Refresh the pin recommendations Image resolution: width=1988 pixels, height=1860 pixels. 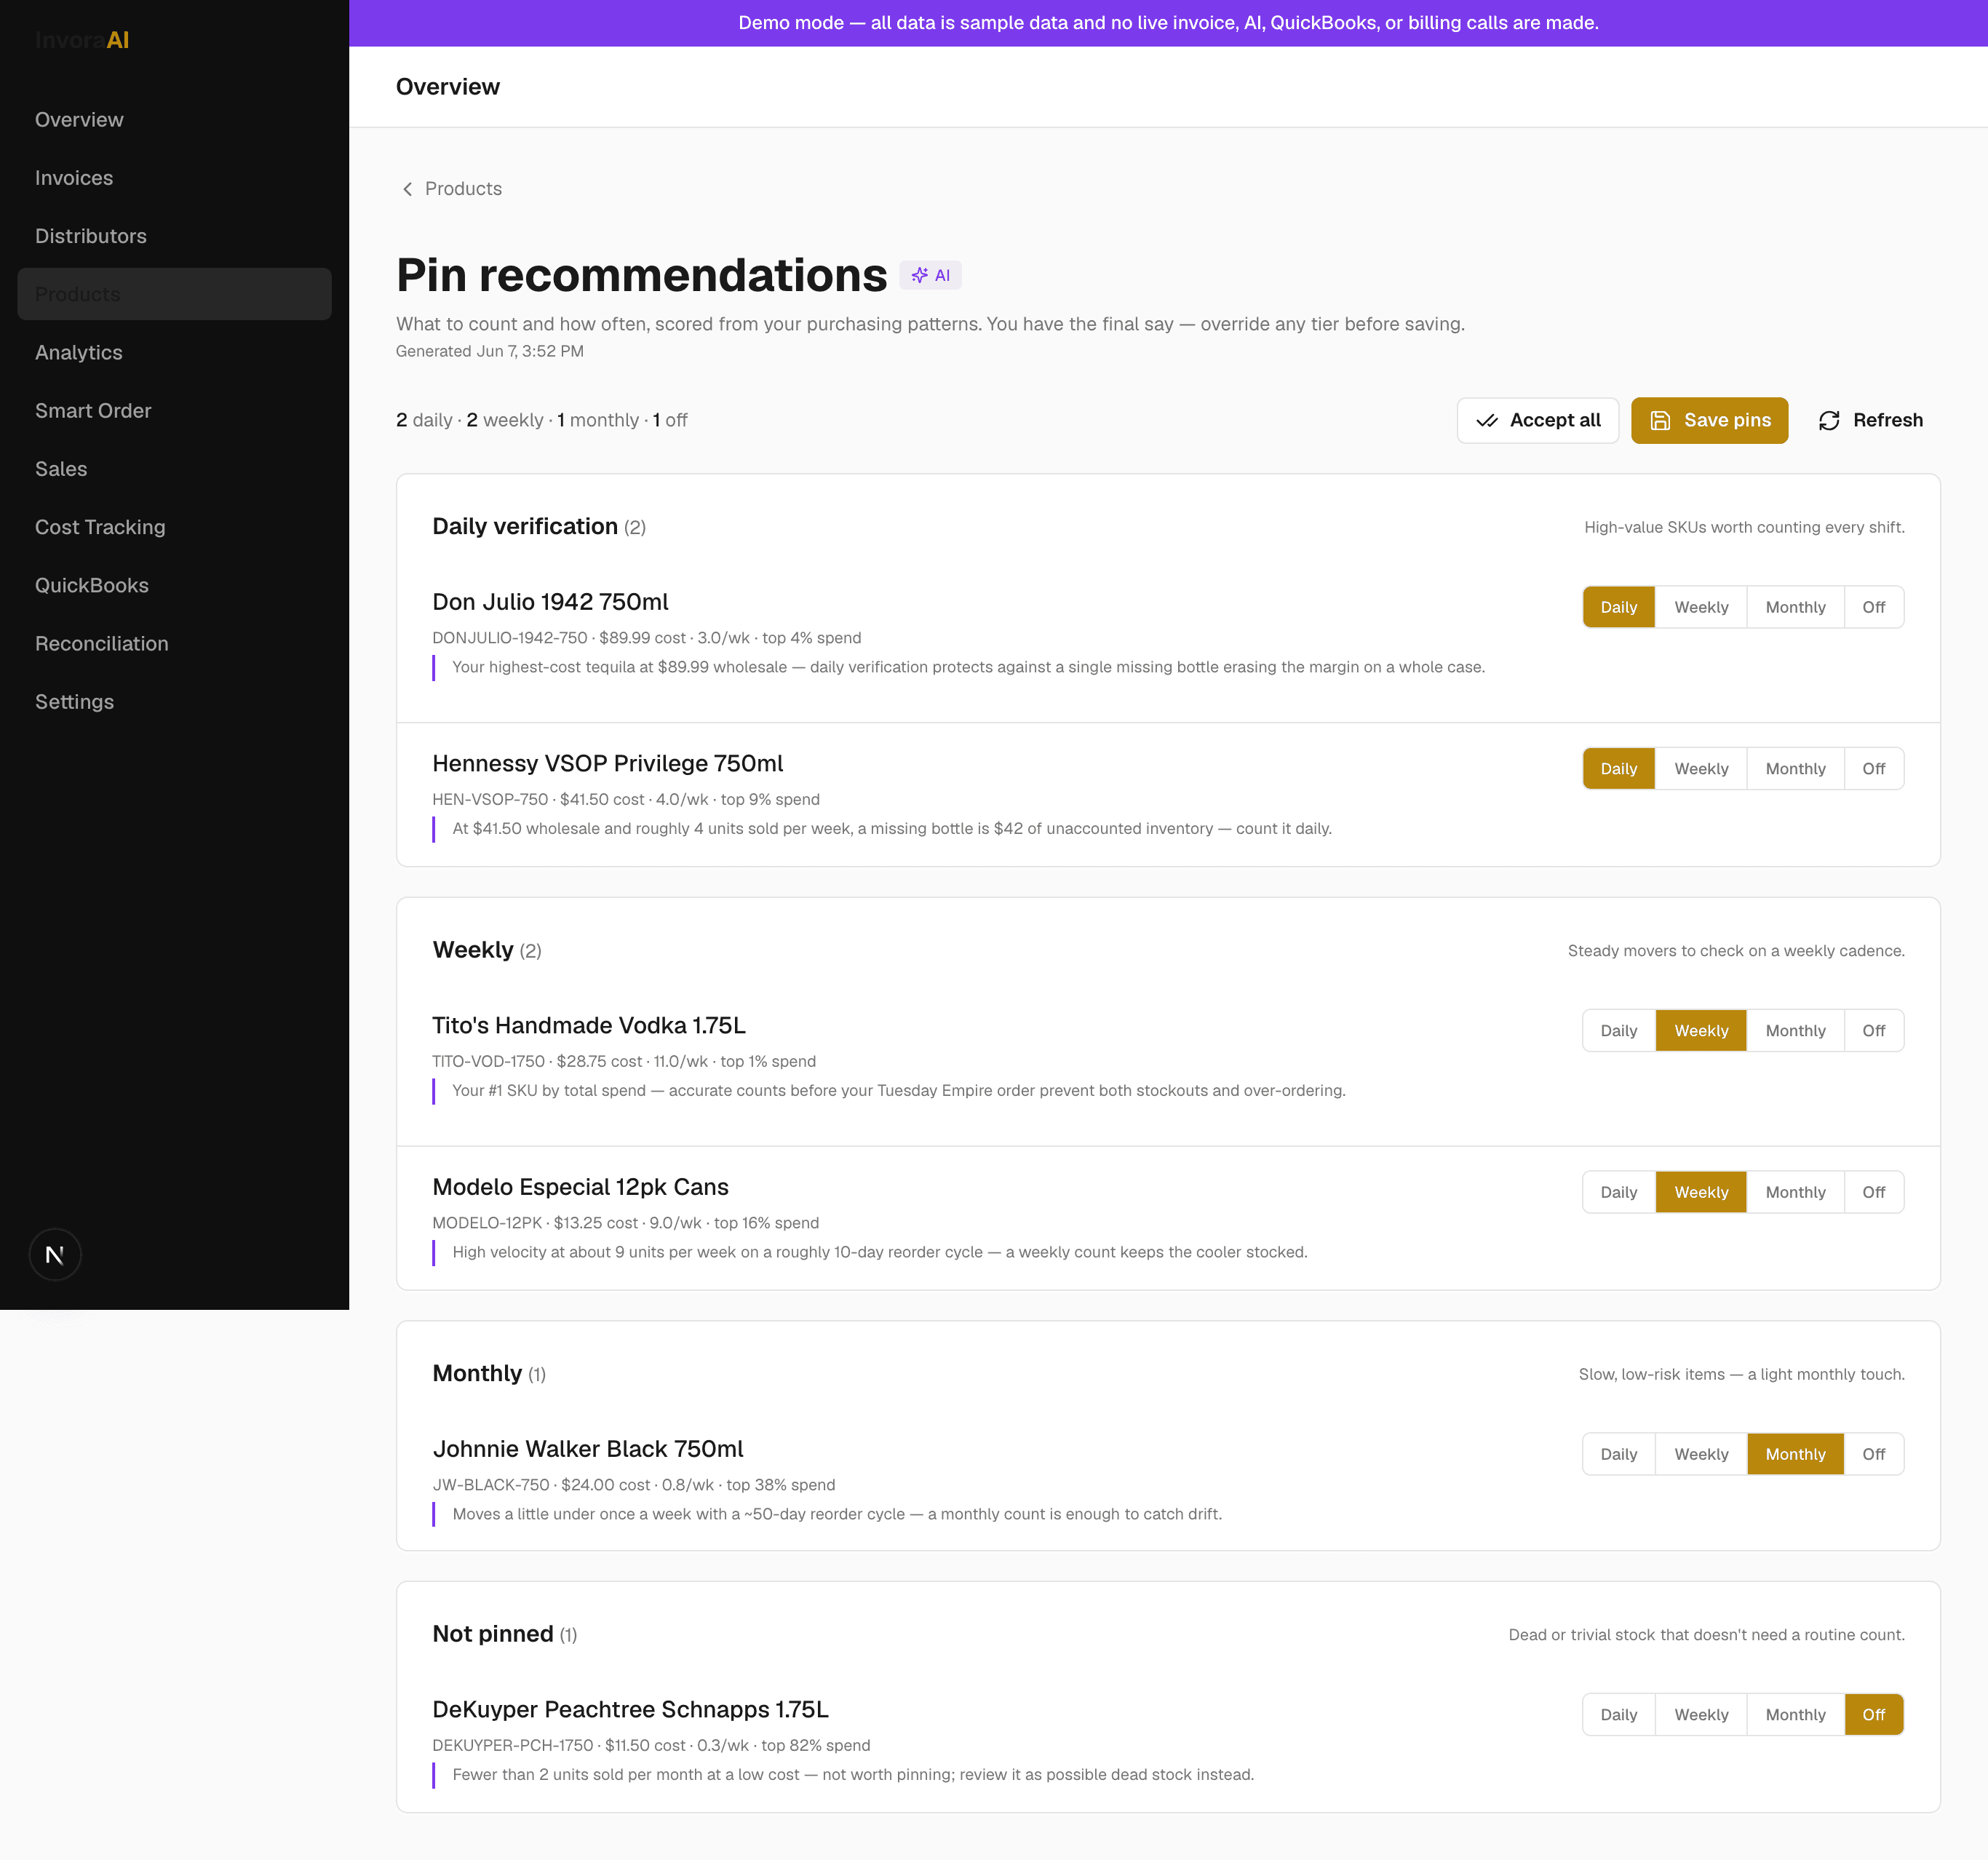1870,420
